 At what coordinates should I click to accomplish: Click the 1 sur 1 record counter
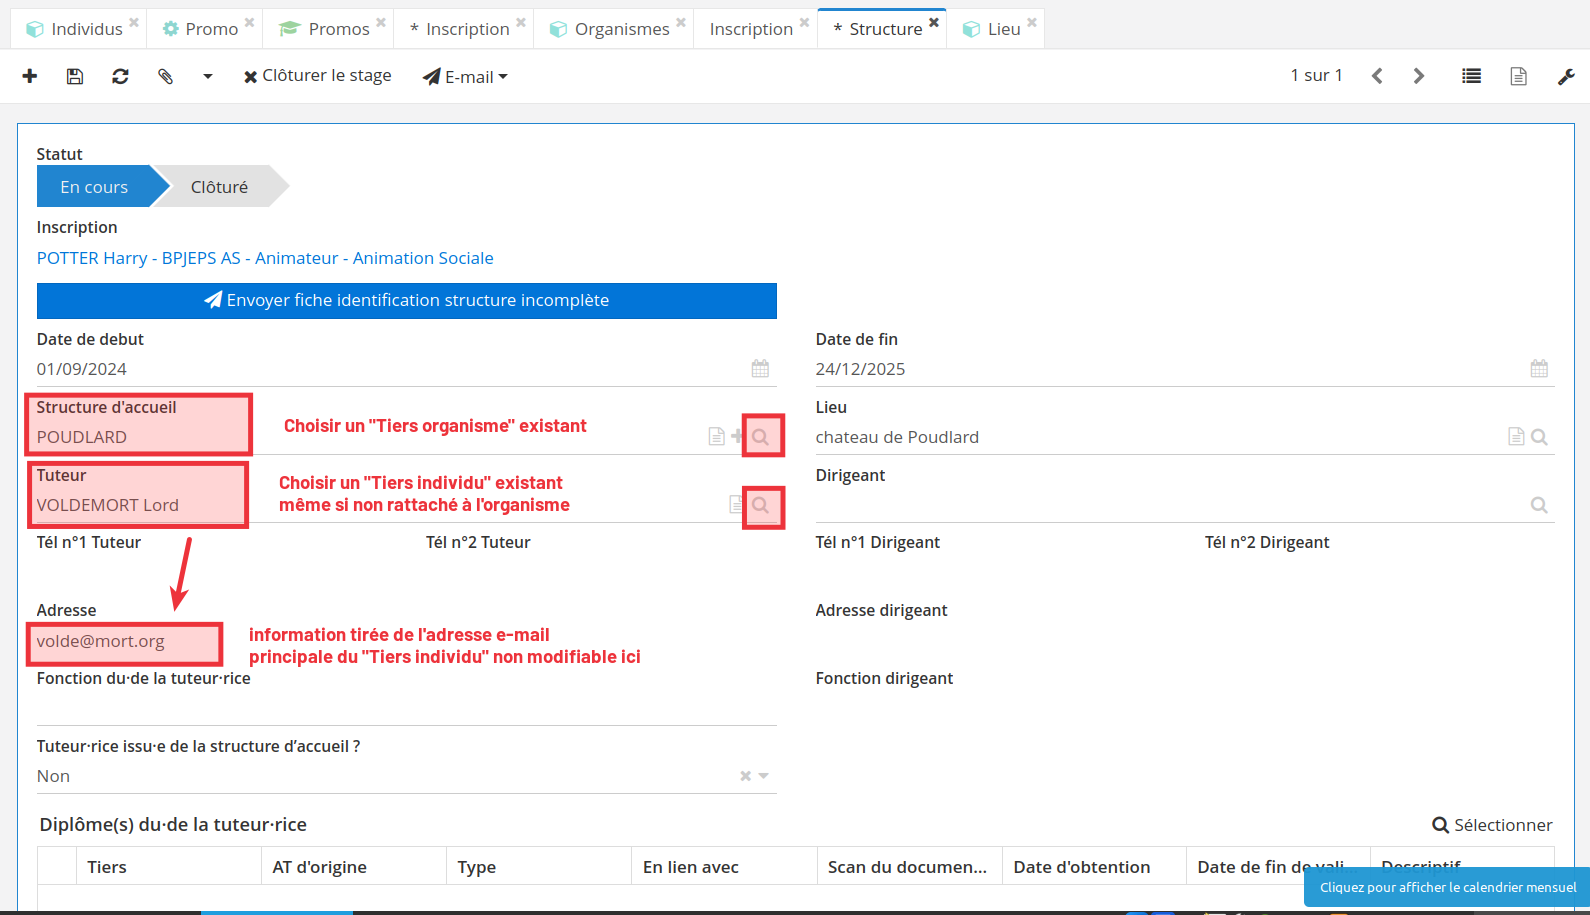1316,75
